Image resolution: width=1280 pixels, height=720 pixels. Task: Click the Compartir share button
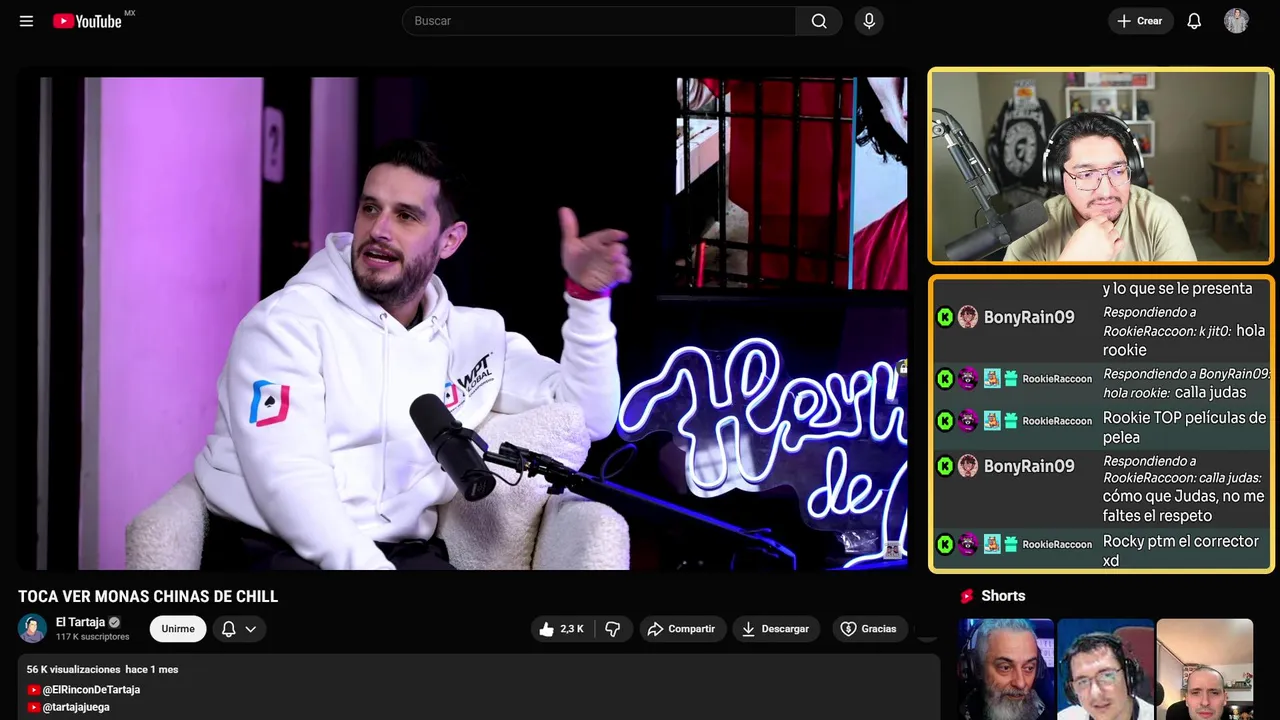tap(681, 629)
